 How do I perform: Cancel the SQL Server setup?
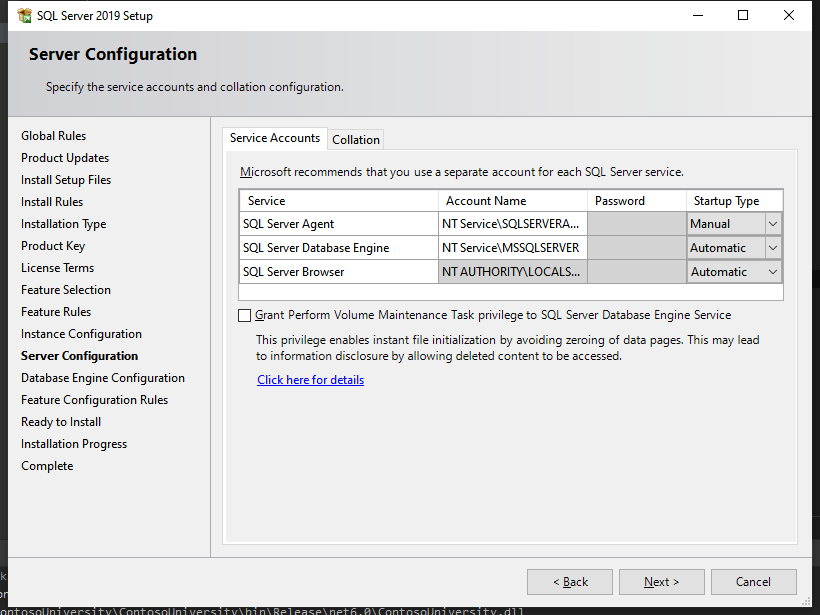click(753, 582)
